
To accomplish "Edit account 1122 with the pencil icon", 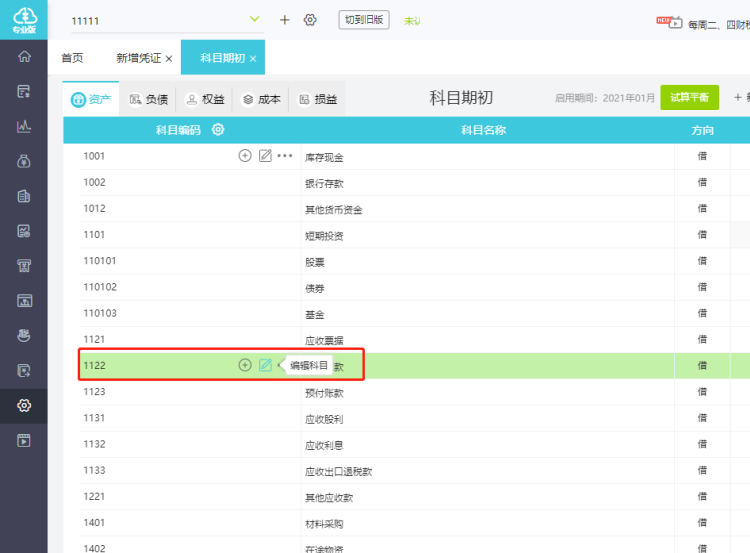I will [x=265, y=365].
